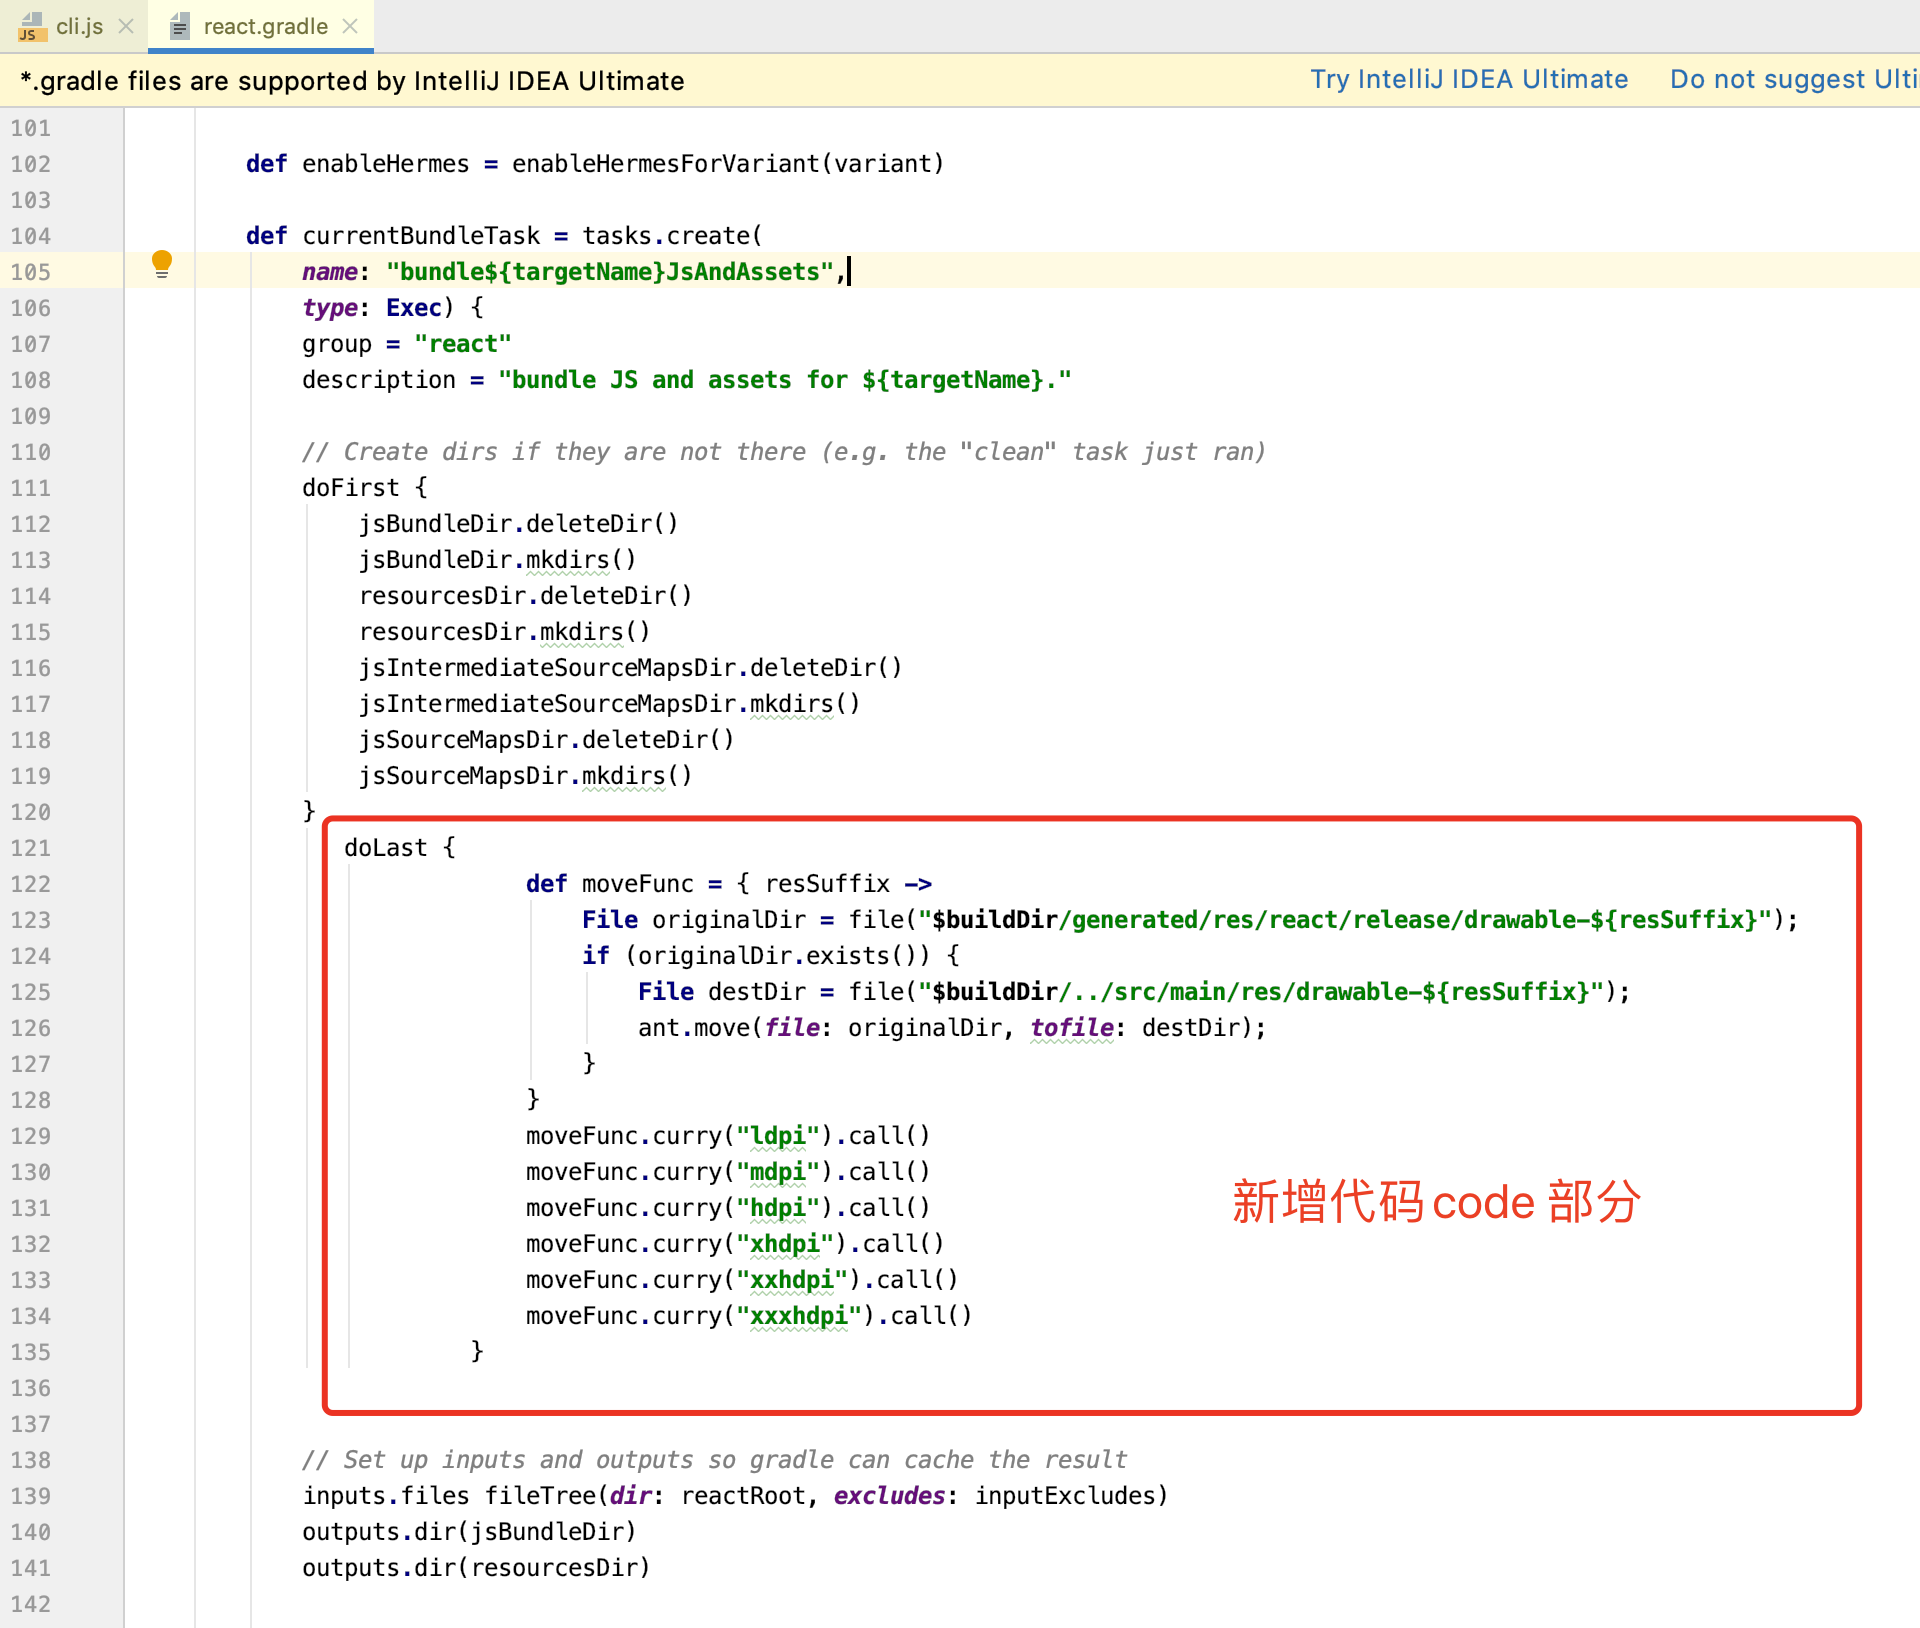This screenshot has height=1628, width=1920.
Task: Click the tofile parameter in ant.move
Action: tap(1072, 1028)
